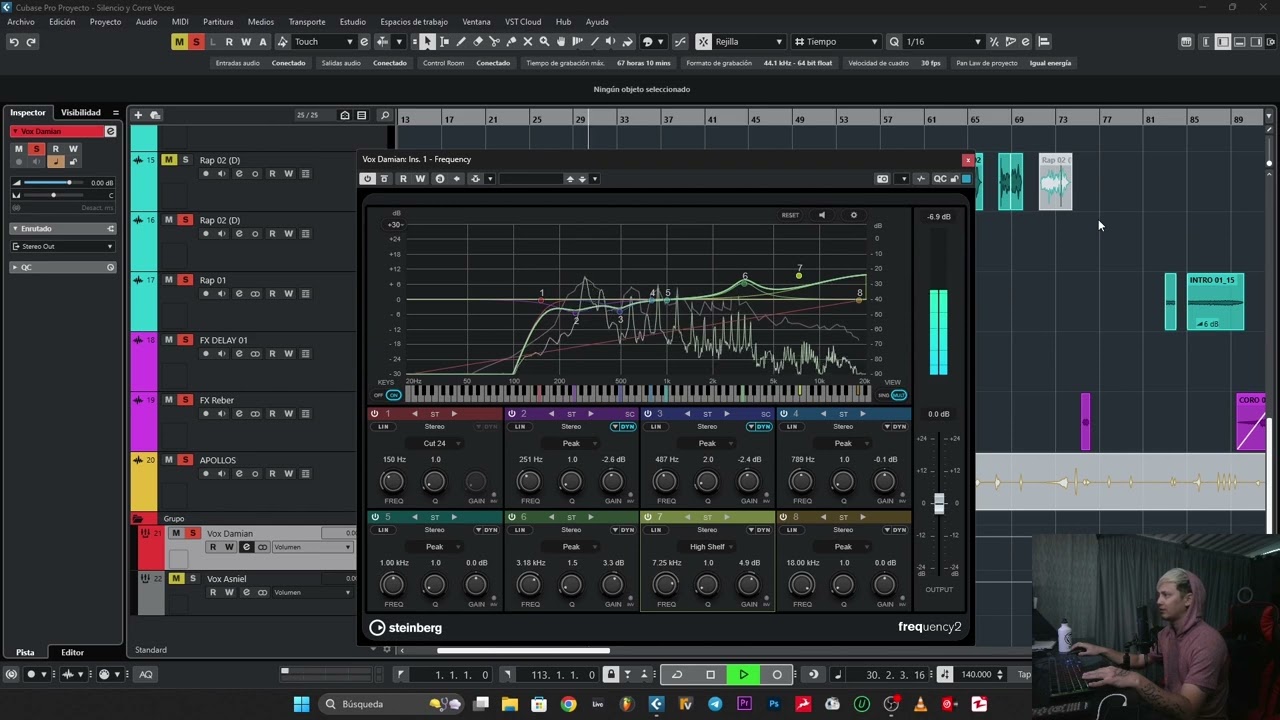Toggle the Frequency listen speaker icon

pos(822,215)
